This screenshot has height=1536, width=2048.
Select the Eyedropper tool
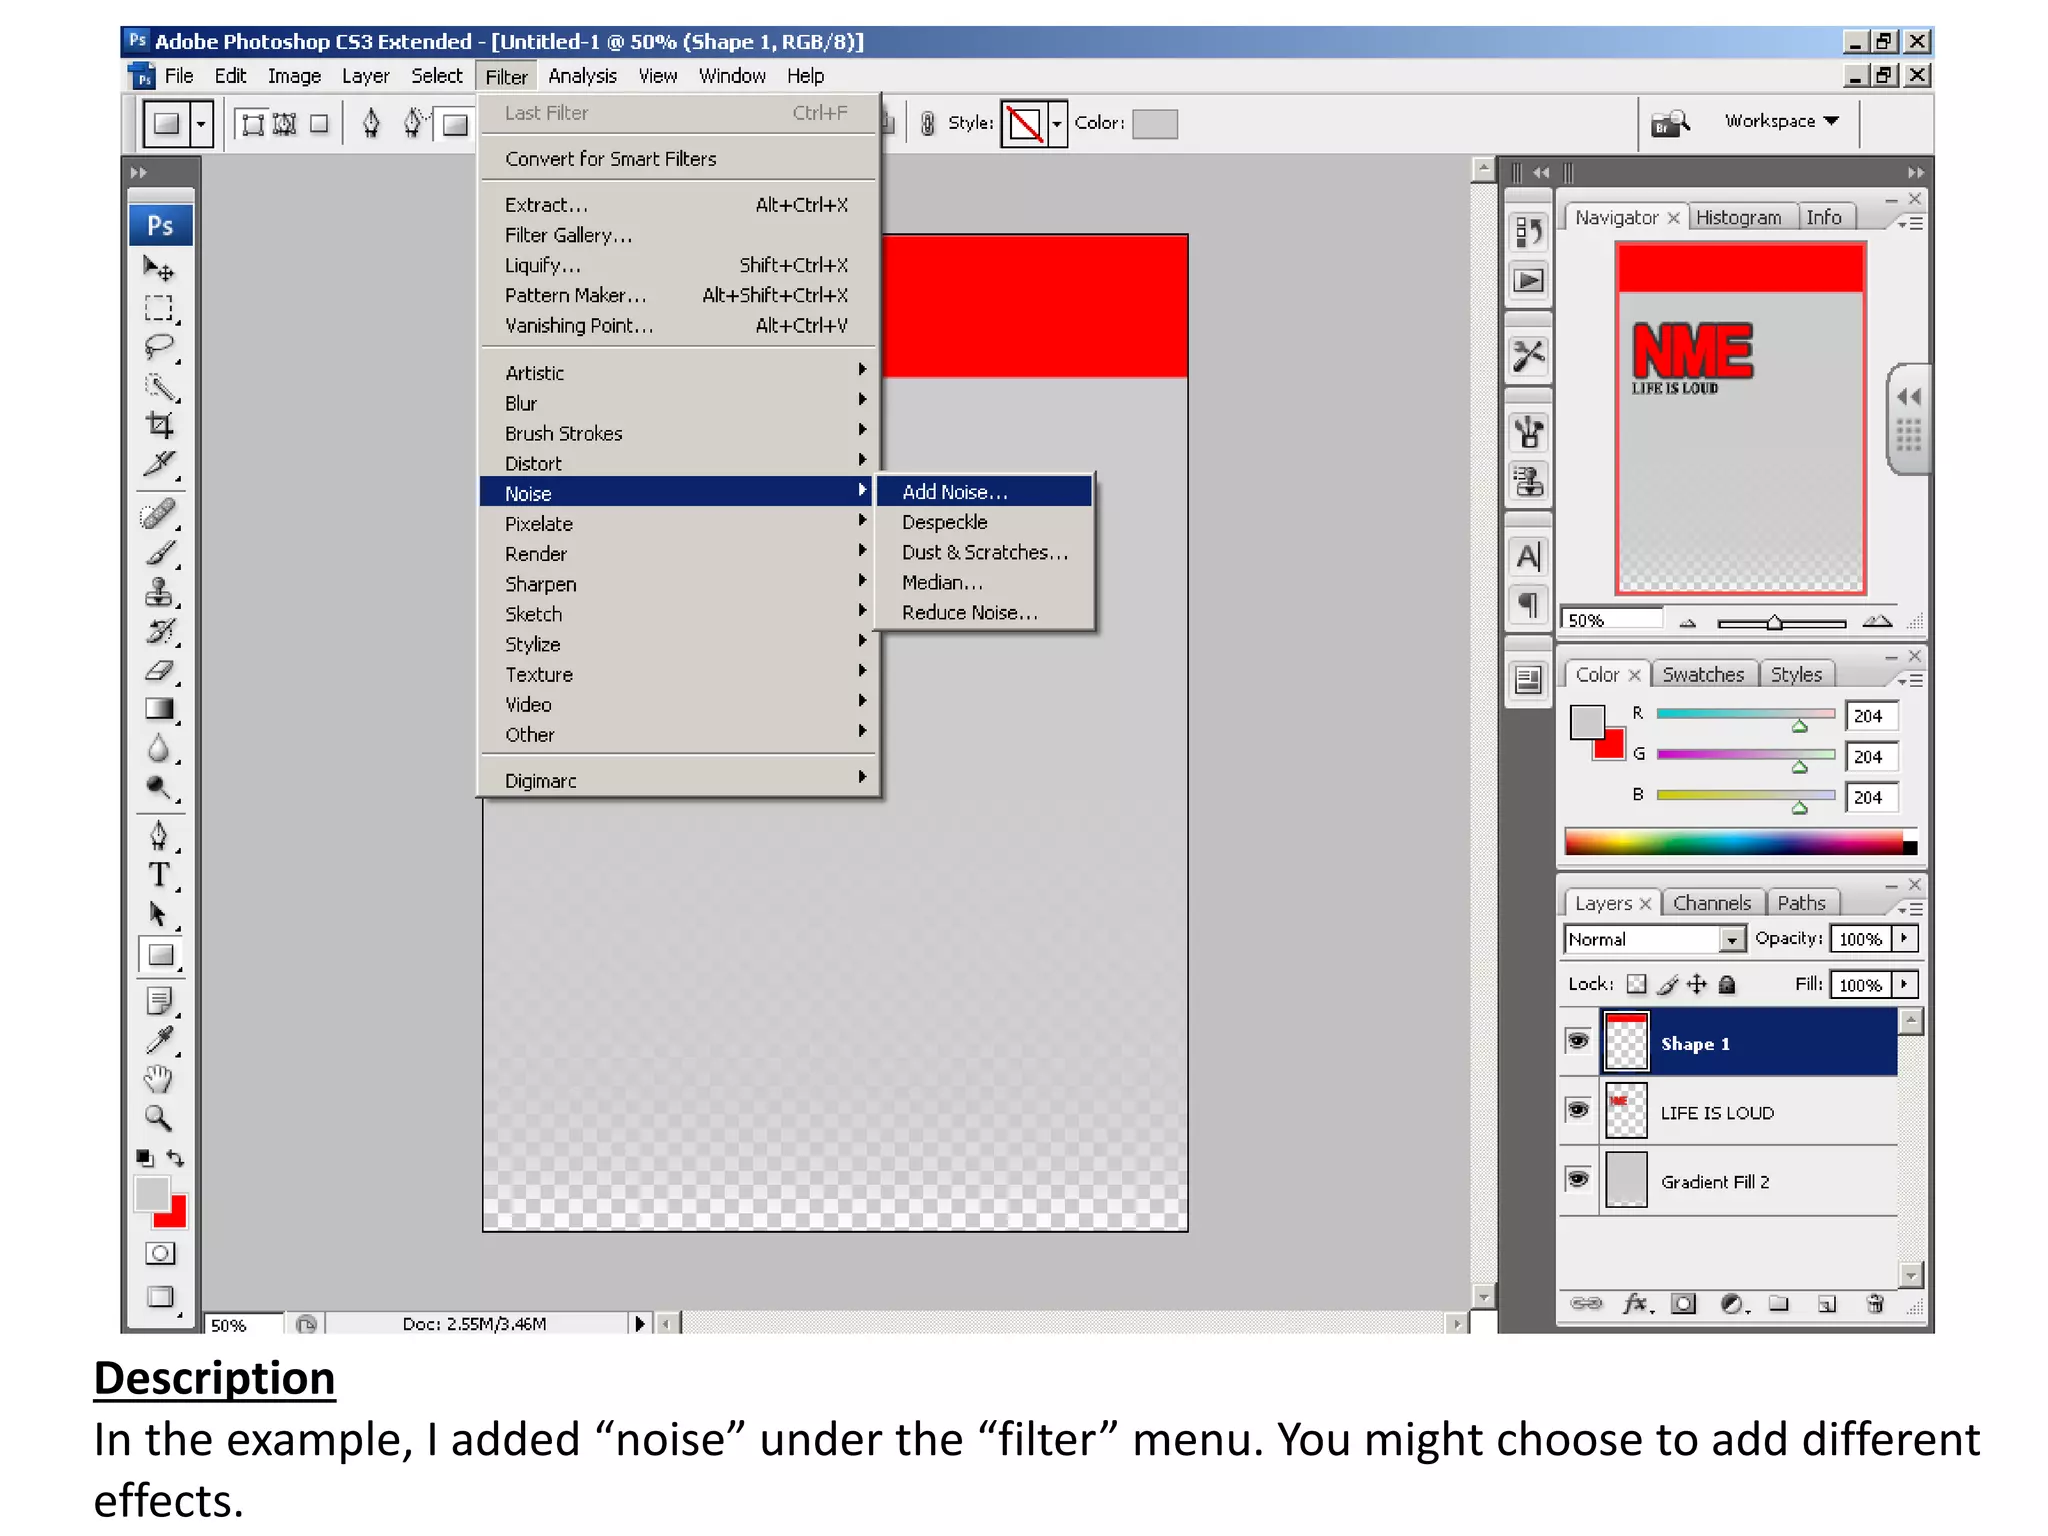click(158, 1039)
